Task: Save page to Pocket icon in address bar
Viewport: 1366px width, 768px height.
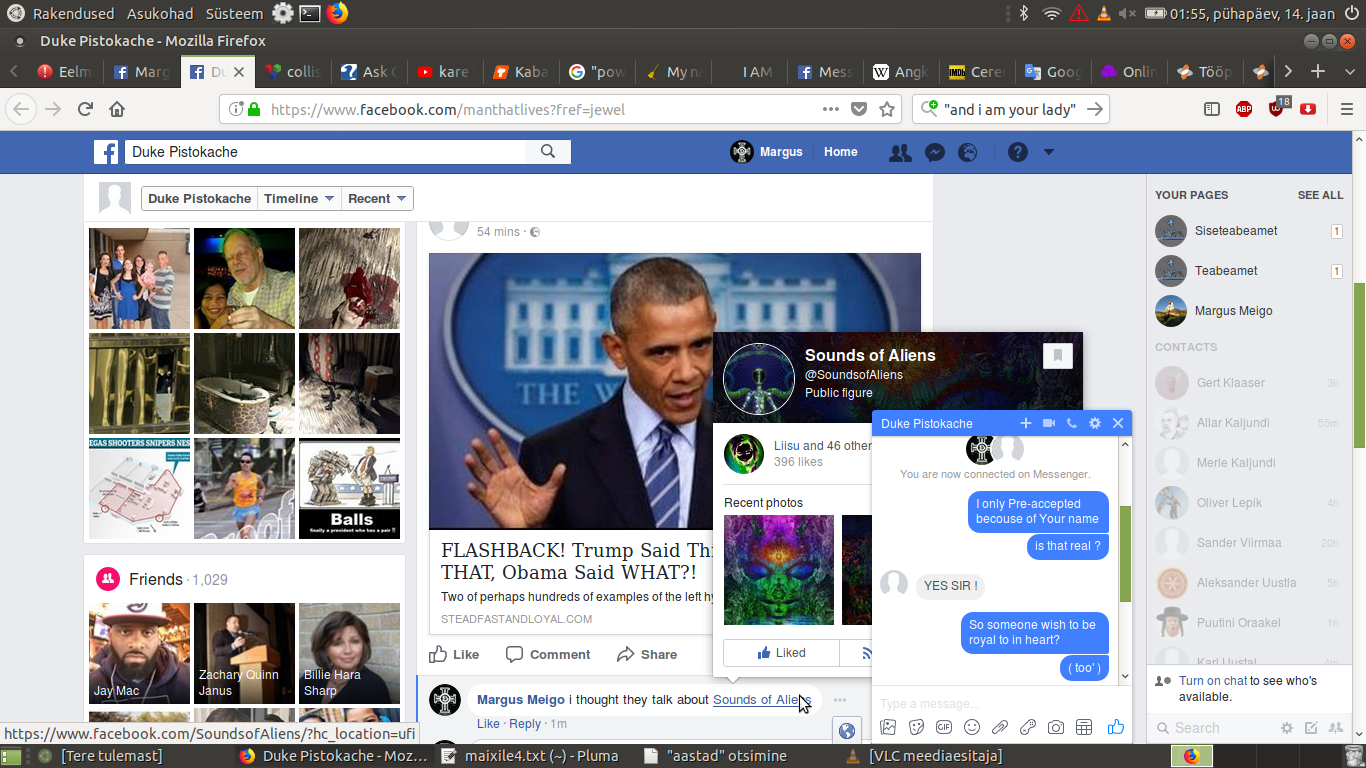Action: (859, 109)
